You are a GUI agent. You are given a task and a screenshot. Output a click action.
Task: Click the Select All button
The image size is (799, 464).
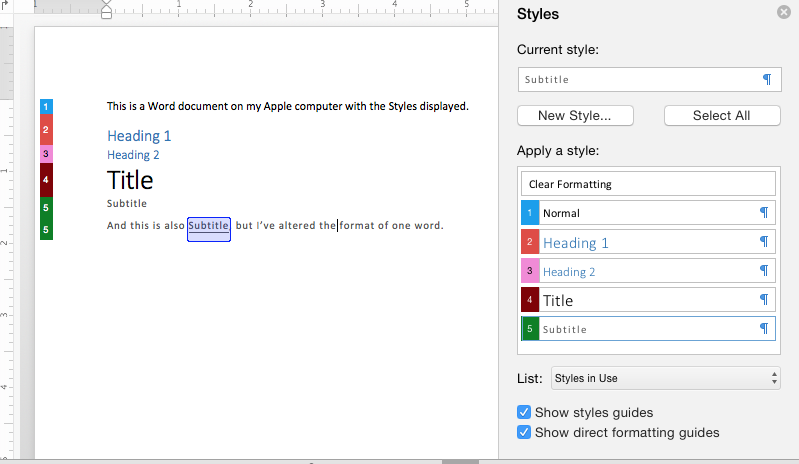[x=722, y=116]
